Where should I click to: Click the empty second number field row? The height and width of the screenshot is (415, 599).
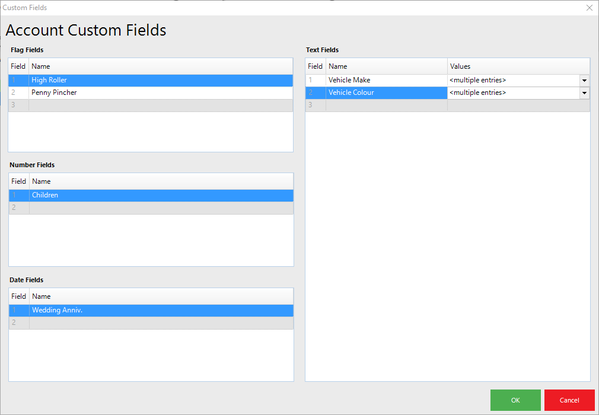(x=151, y=208)
